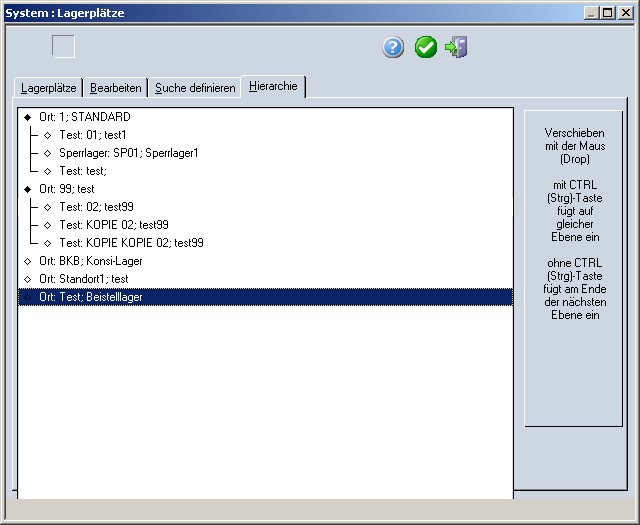
Task: Maximize the Lagerplätze window
Action: [x=609, y=13]
